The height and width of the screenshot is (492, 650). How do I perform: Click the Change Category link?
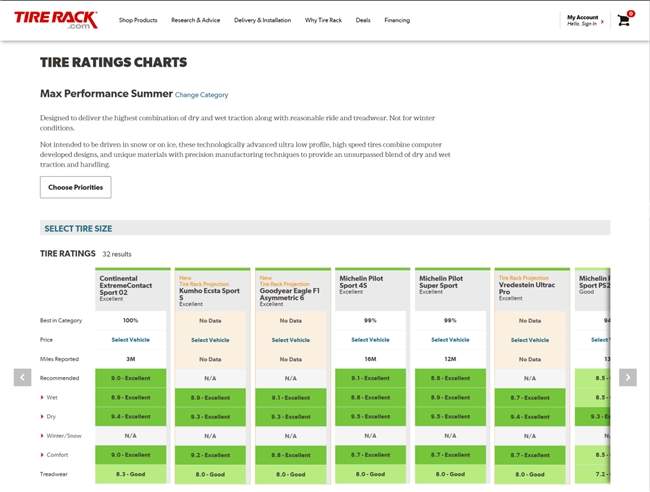201,95
